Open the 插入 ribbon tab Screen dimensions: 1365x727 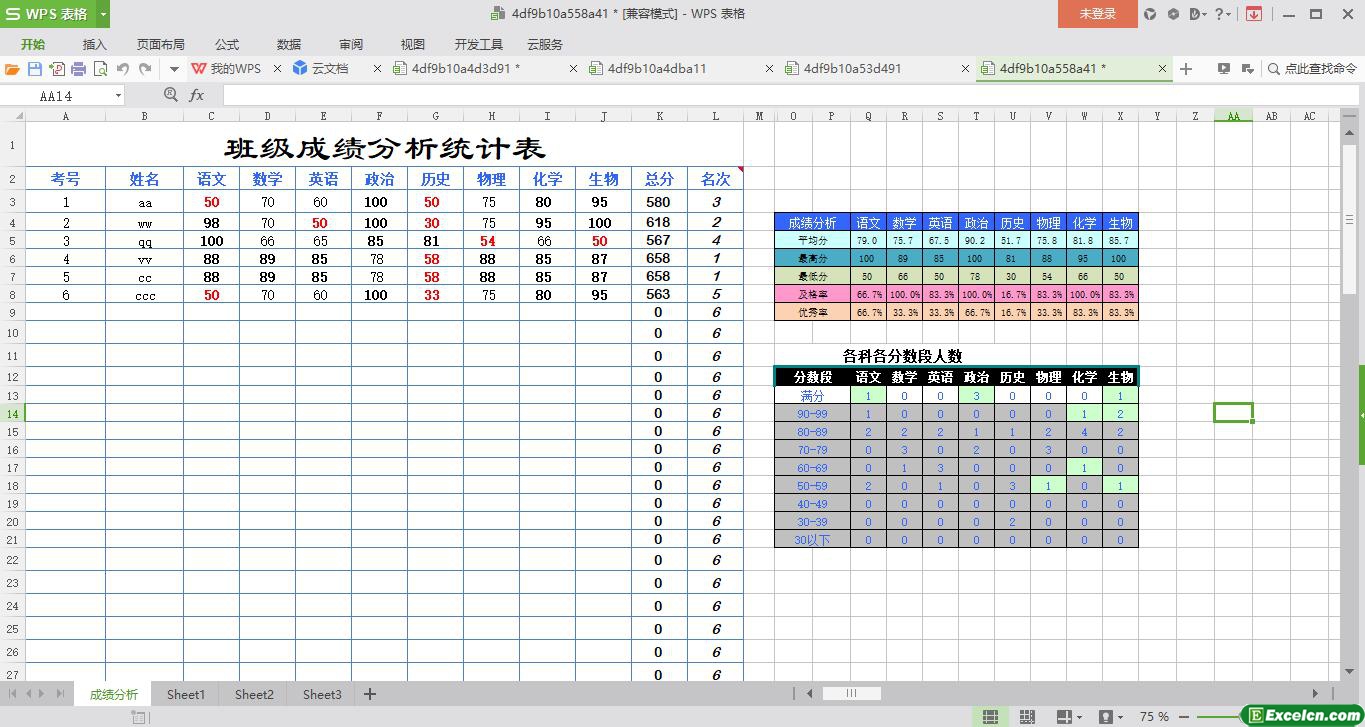94,44
